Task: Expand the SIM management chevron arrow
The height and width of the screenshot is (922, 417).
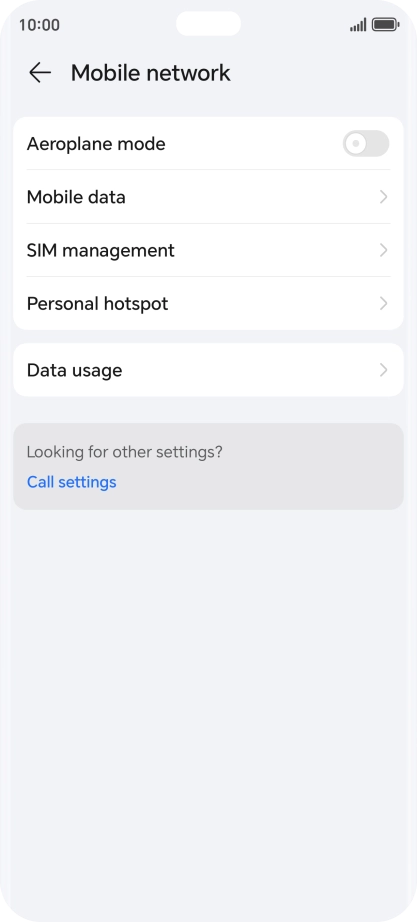Action: pos(383,250)
